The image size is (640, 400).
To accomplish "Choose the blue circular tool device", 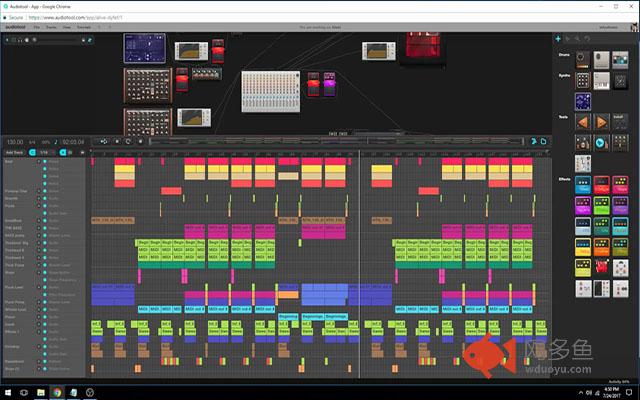I will point(601,143).
